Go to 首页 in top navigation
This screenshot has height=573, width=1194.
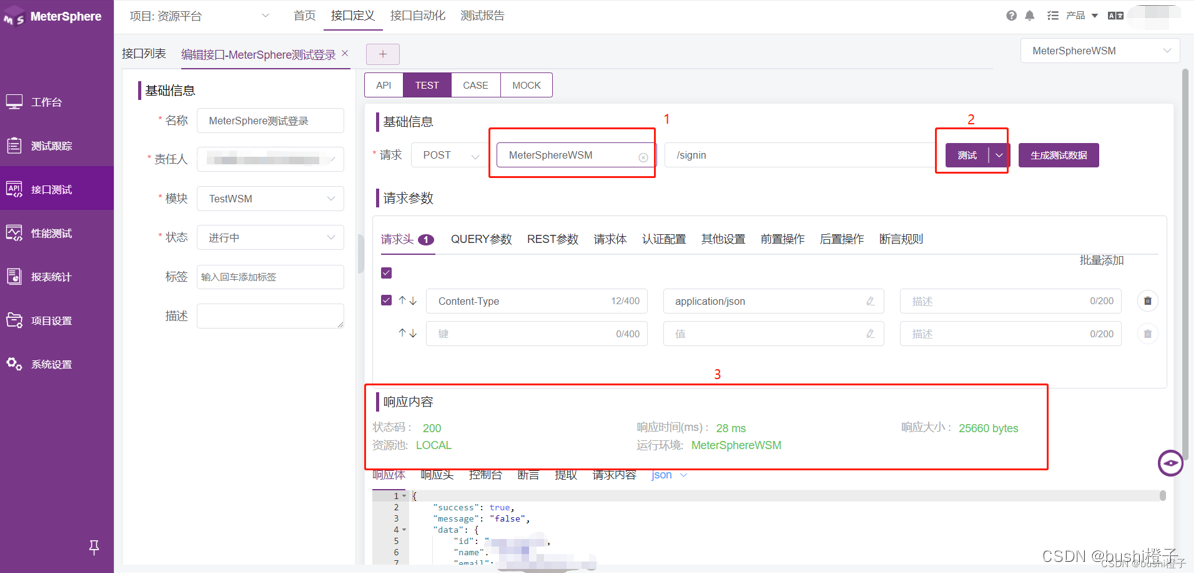pyautogui.click(x=305, y=15)
